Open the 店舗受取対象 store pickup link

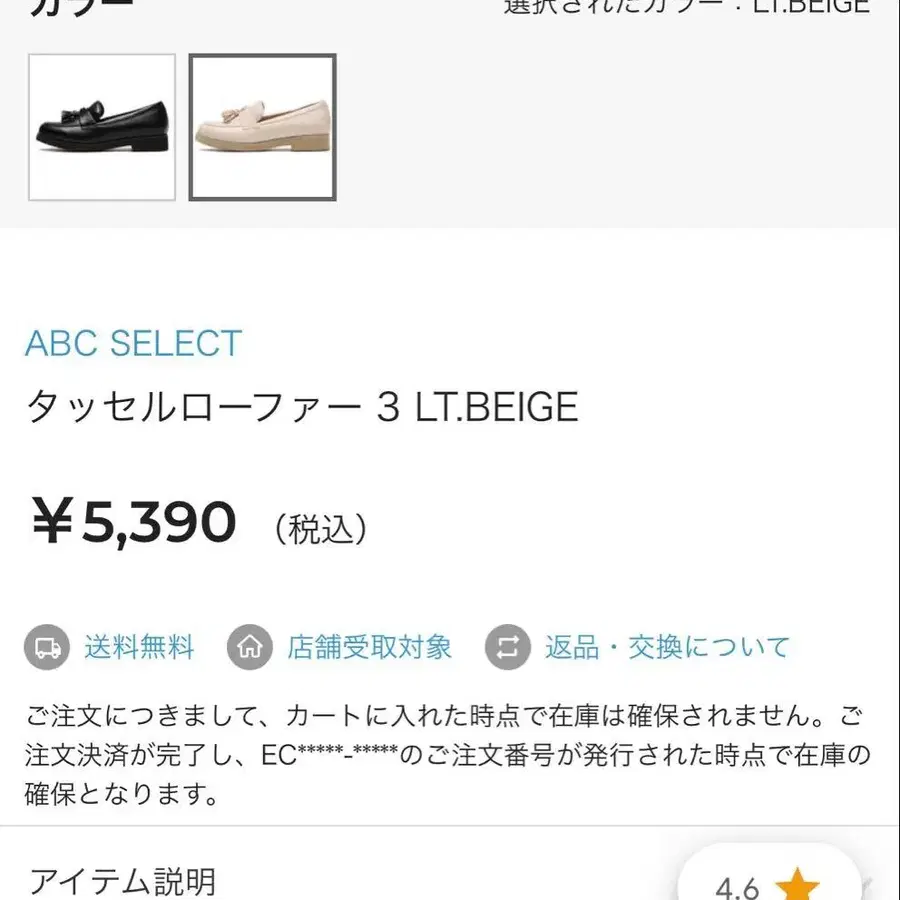(370, 647)
